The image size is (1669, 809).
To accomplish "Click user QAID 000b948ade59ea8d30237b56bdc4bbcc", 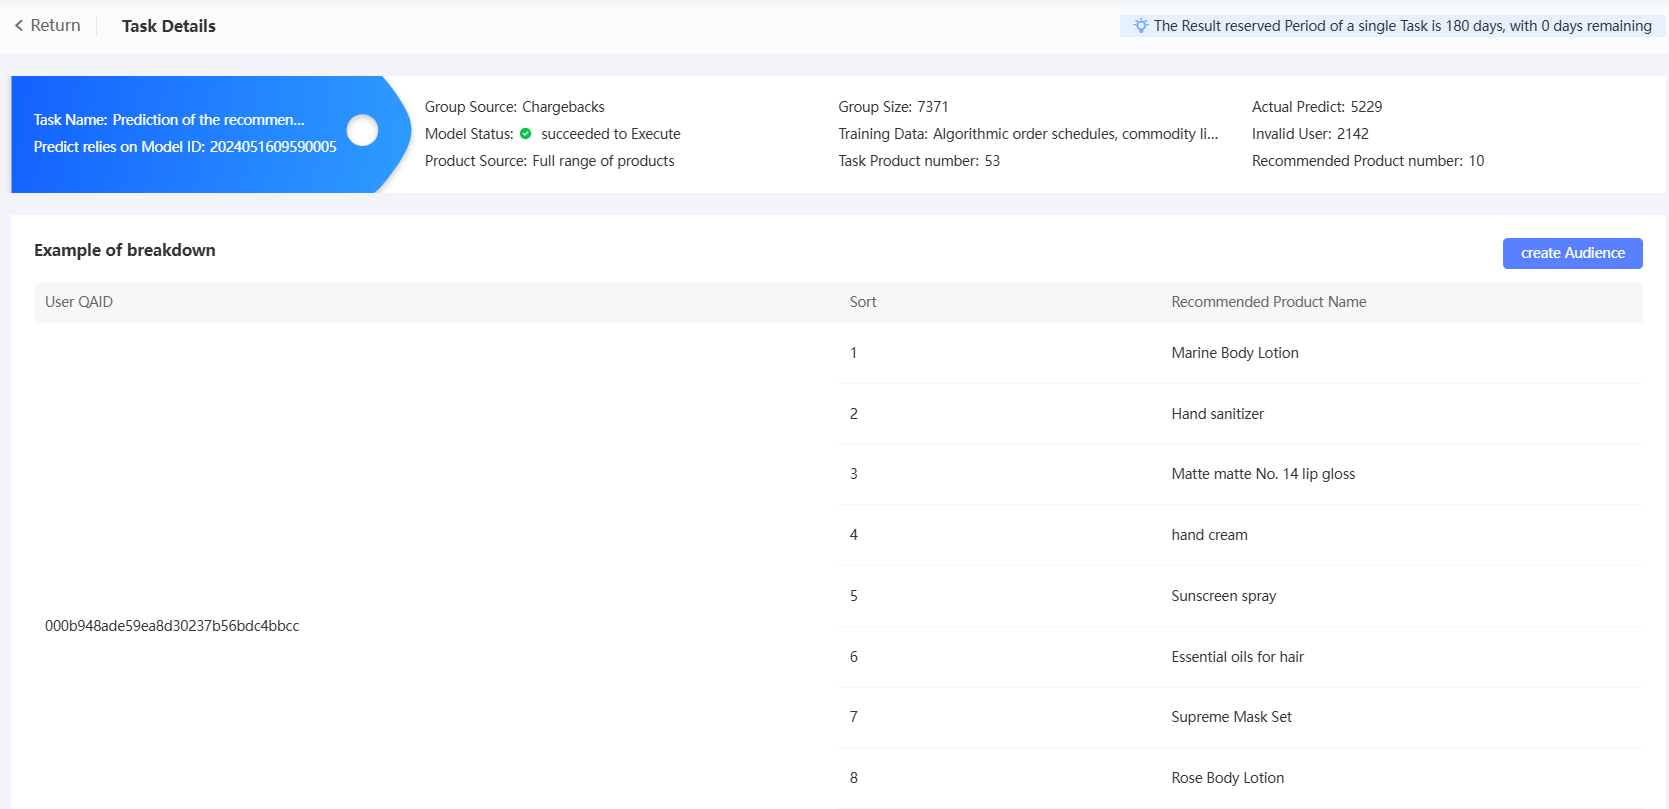I will 172,626.
